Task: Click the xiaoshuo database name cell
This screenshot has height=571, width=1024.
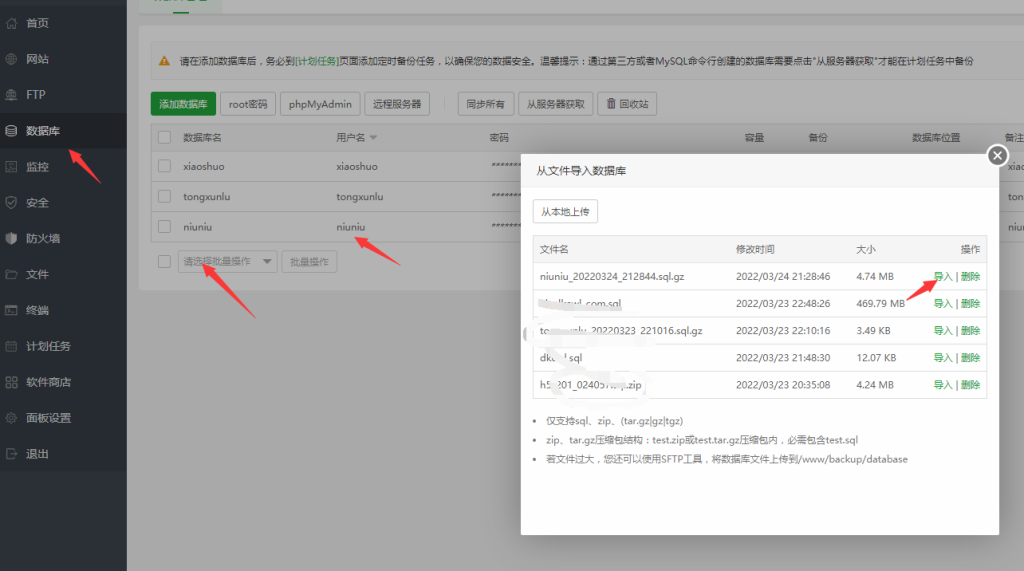Action: (x=204, y=167)
